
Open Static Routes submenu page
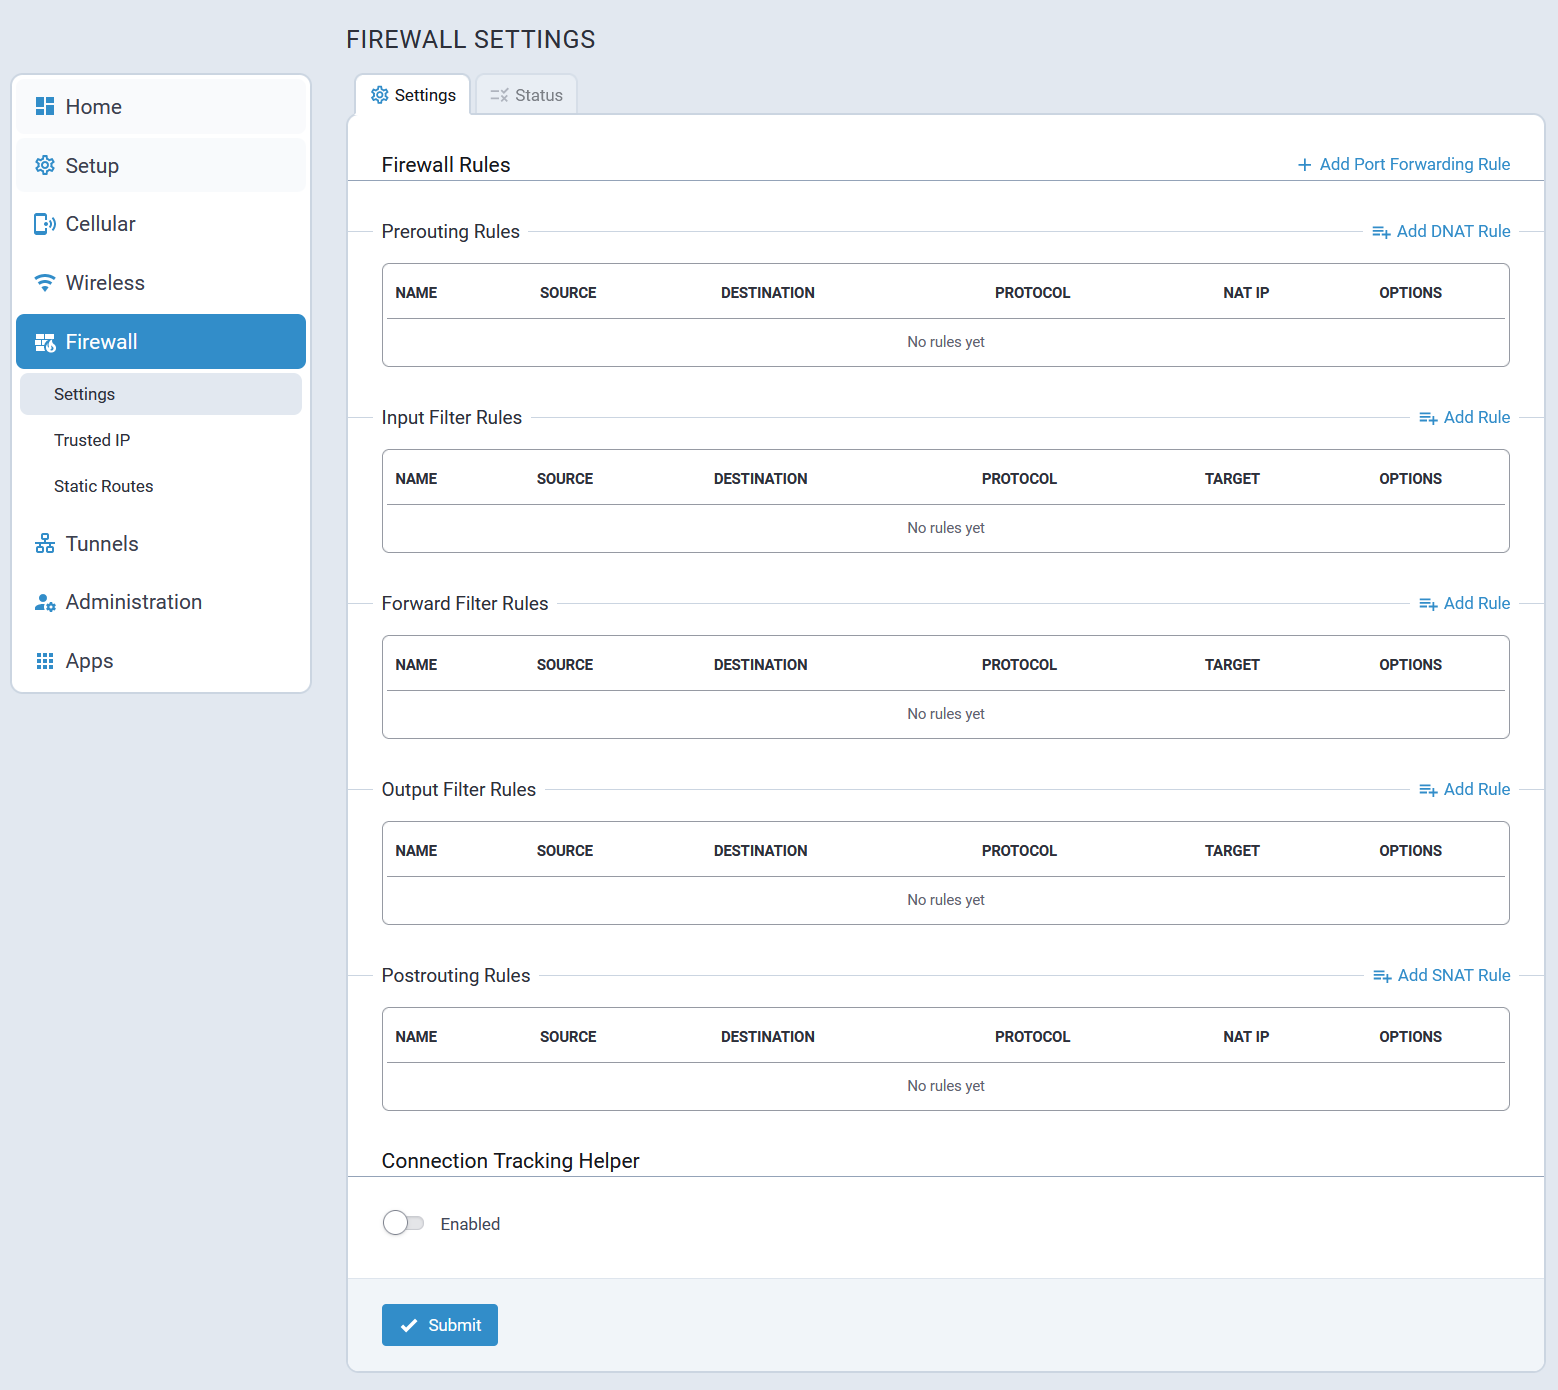point(103,486)
